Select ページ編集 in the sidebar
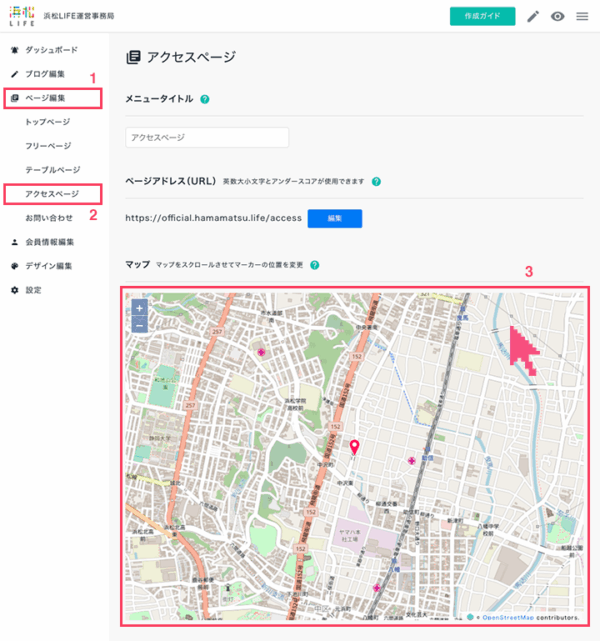Viewport: 600px width, 641px height. pyautogui.click(x=53, y=98)
